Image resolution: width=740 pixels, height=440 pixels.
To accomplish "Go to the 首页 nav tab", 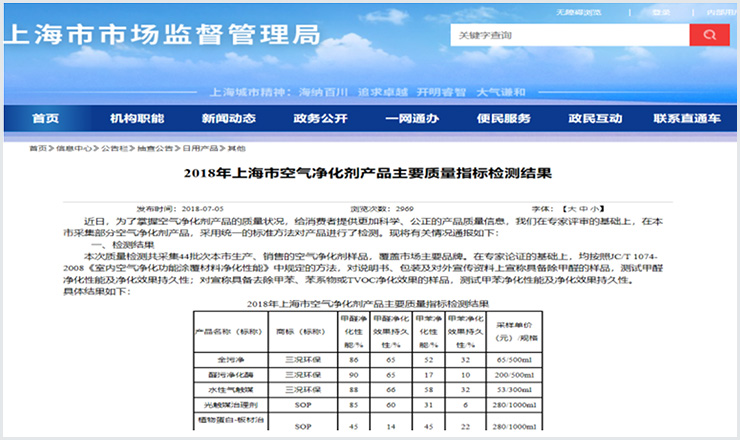I will click(x=46, y=118).
